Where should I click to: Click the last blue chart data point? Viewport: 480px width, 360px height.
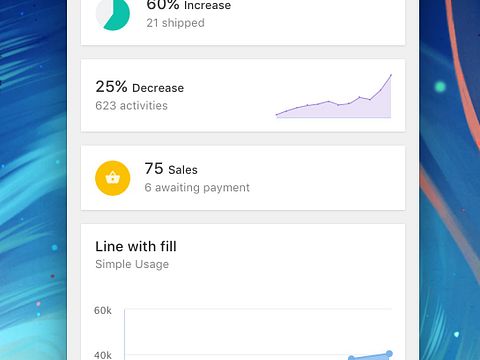click(389, 354)
